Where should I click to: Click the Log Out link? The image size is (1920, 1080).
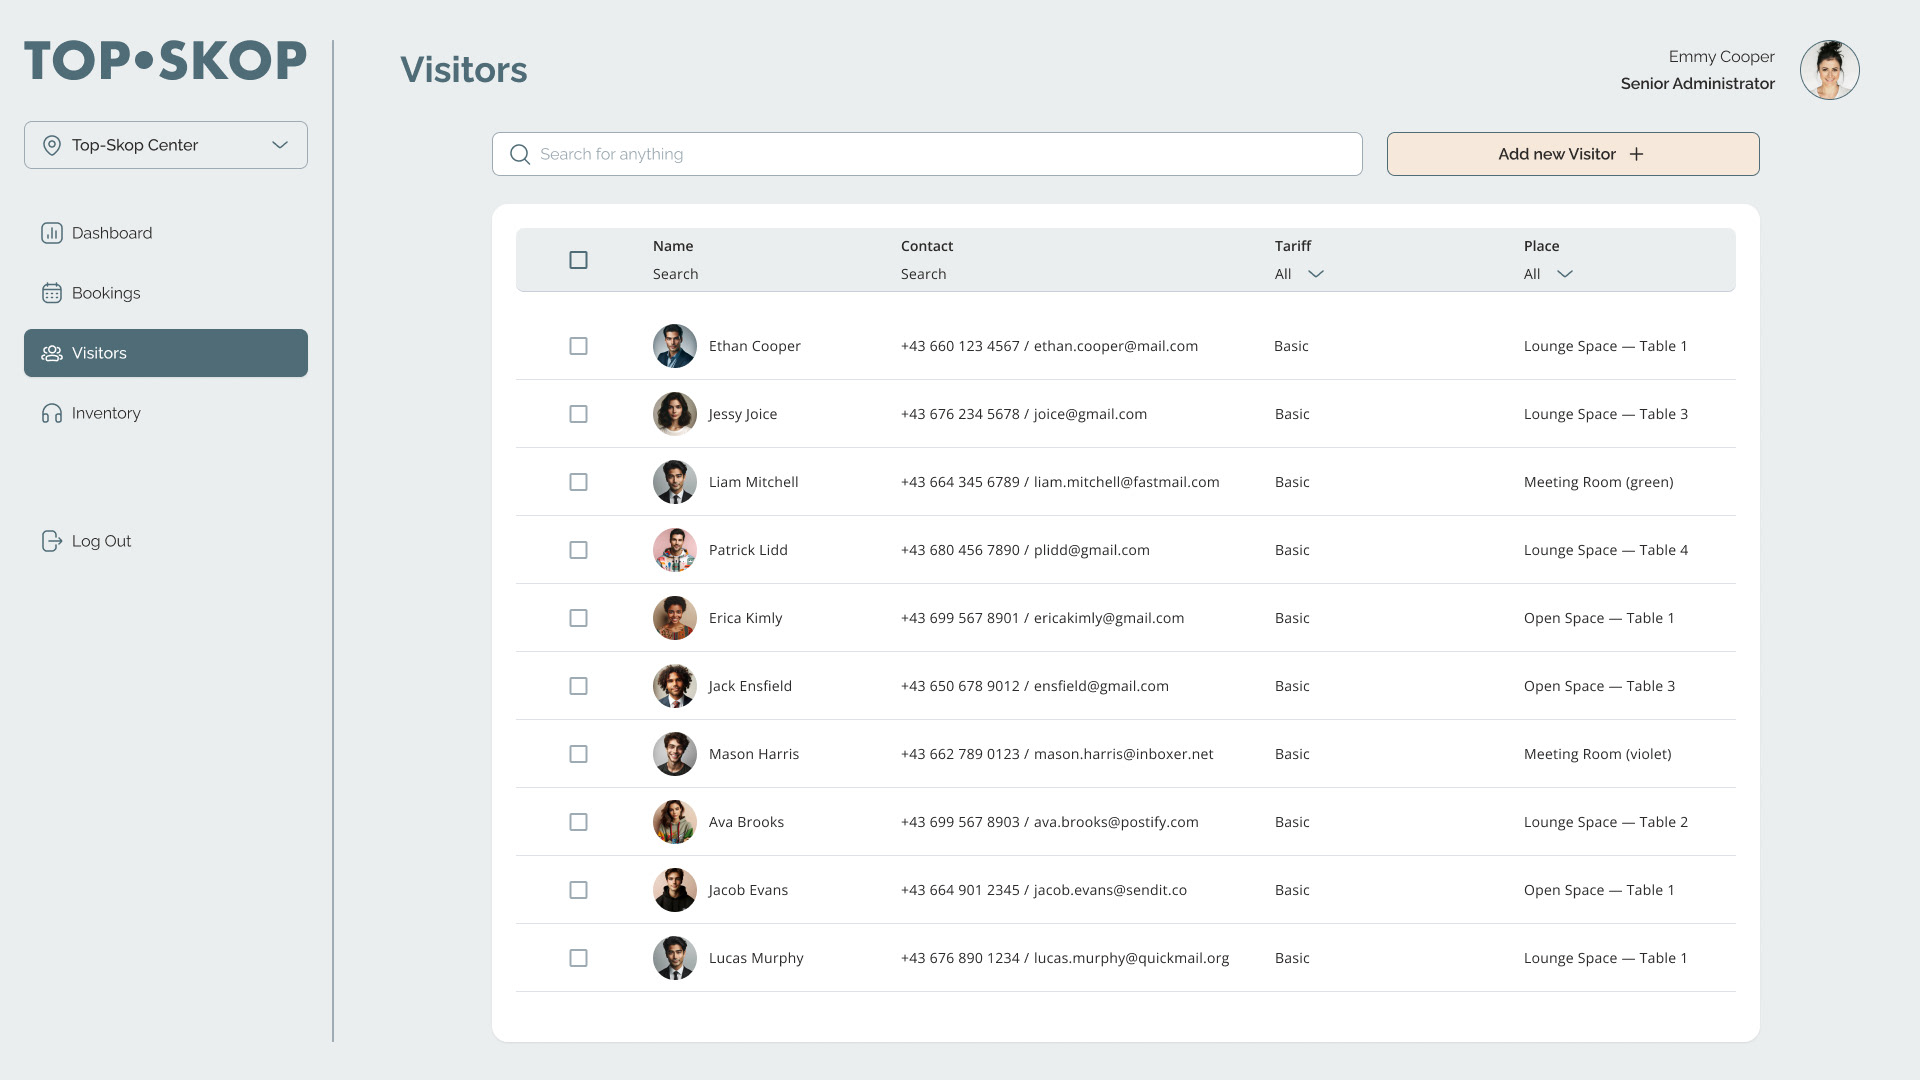101,541
